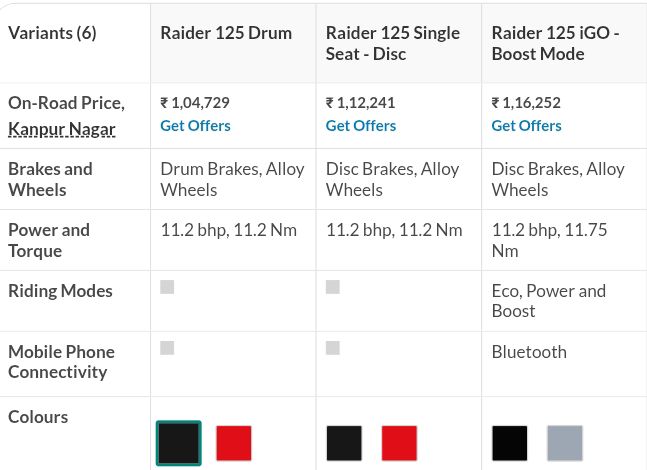
Task: Click the ₹ 1,04,729 on-road price
Action: point(195,102)
